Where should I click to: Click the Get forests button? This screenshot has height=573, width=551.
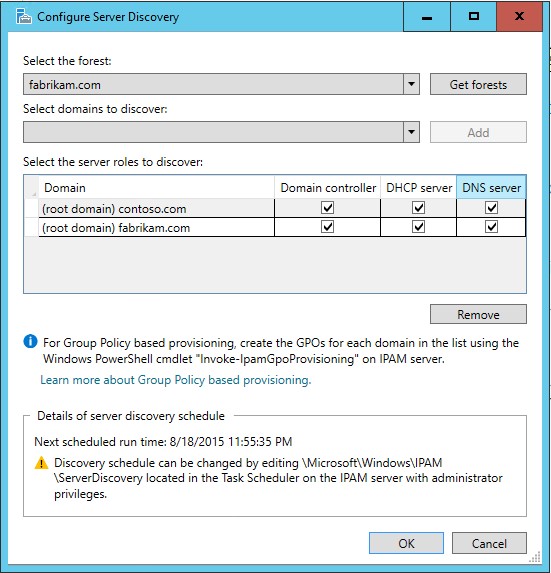(x=478, y=84)
